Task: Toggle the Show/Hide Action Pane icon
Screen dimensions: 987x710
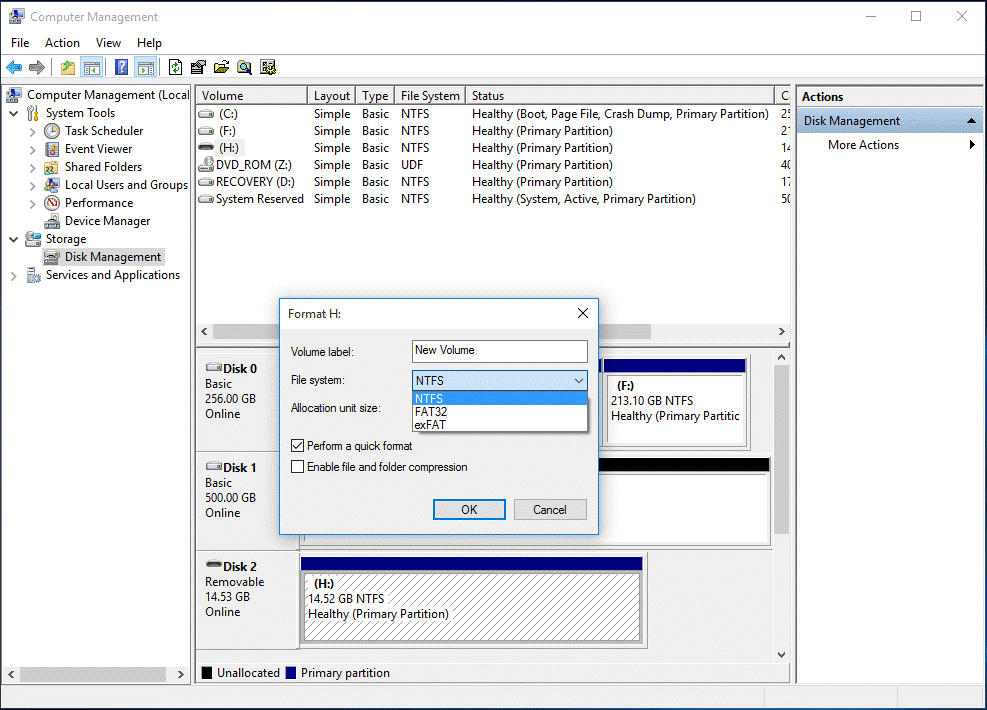Action: (x=146, y=67)
